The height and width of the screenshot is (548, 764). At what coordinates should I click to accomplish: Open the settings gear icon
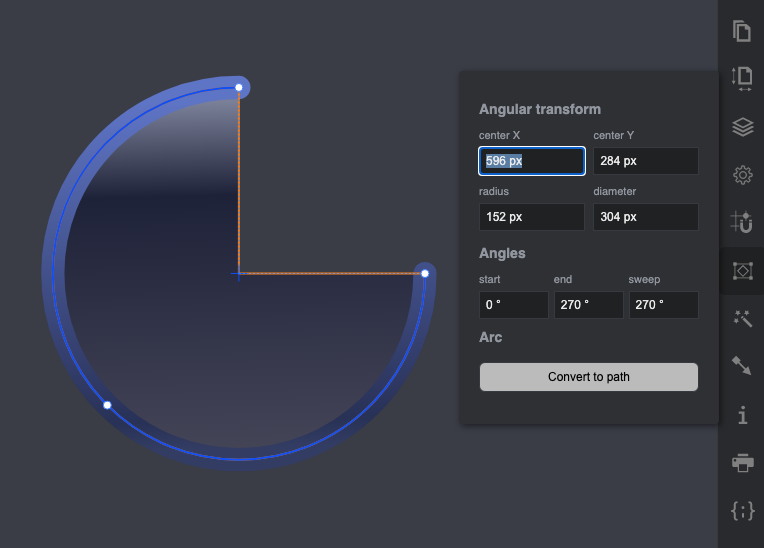point(742,175)
